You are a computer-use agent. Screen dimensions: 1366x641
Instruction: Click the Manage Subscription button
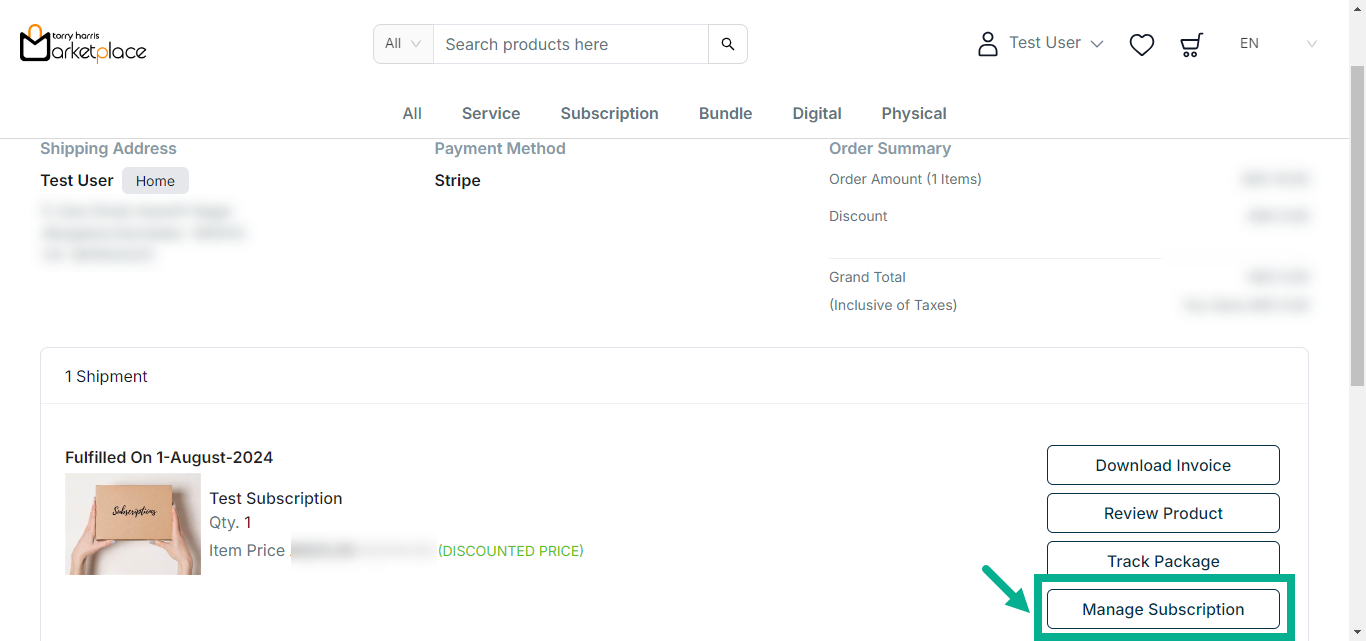1162,609
